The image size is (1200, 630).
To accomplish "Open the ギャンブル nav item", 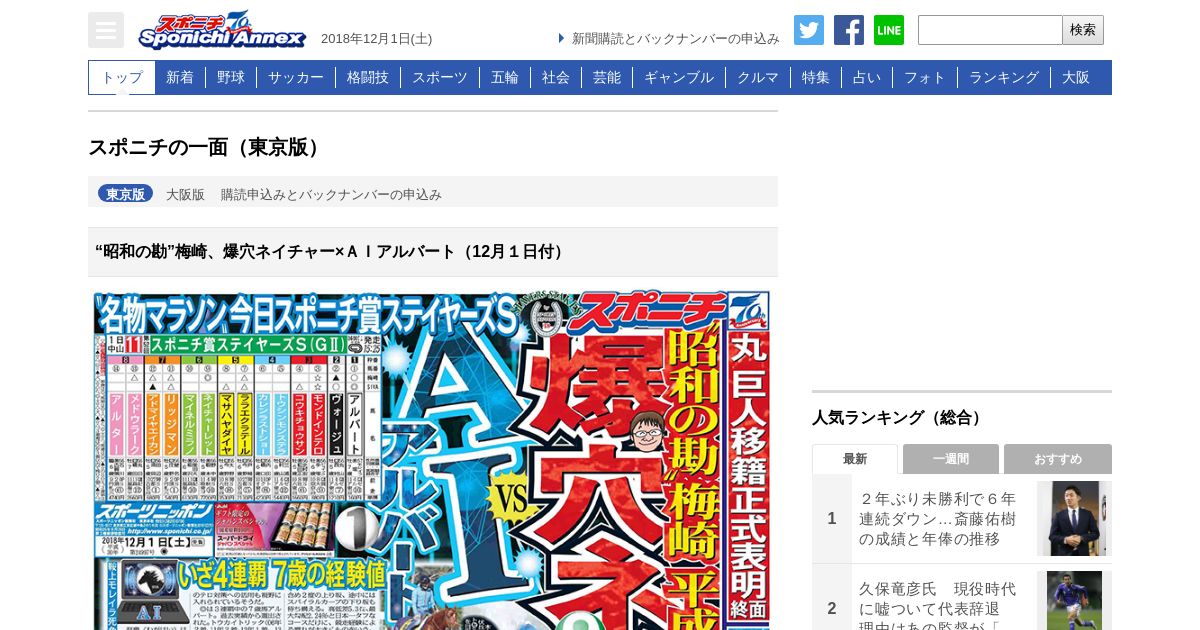I will point(679,77).
